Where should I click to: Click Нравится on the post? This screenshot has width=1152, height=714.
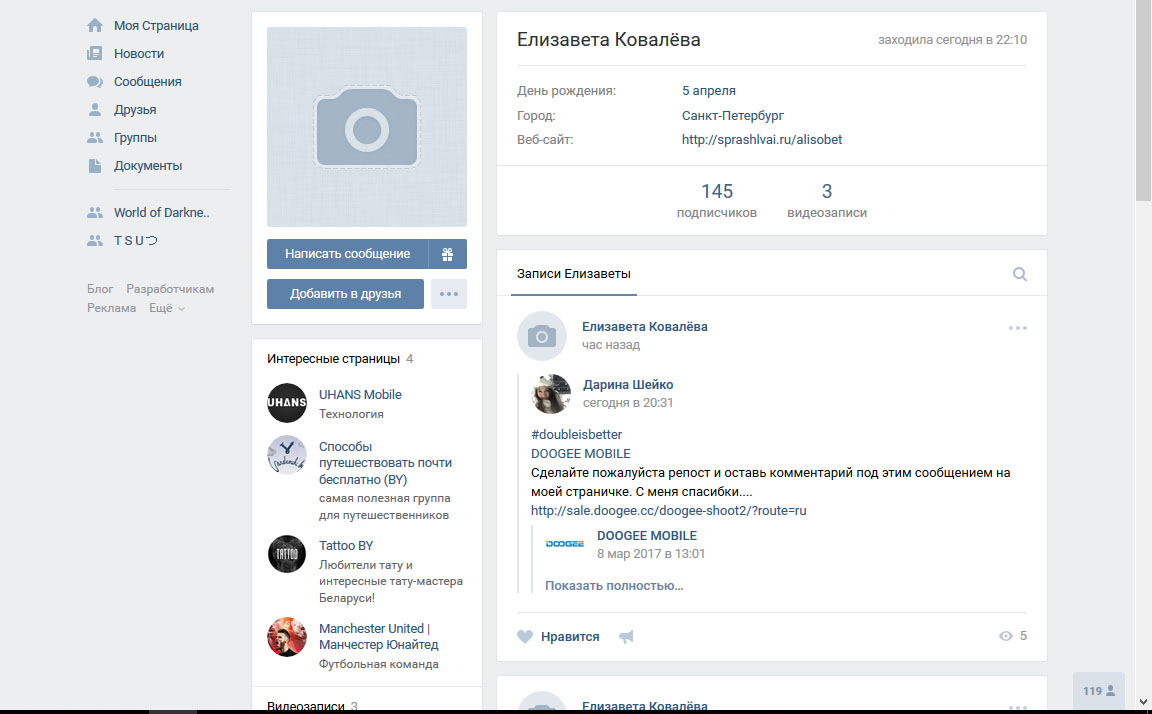pyautogui.click(x=570, y=637)
